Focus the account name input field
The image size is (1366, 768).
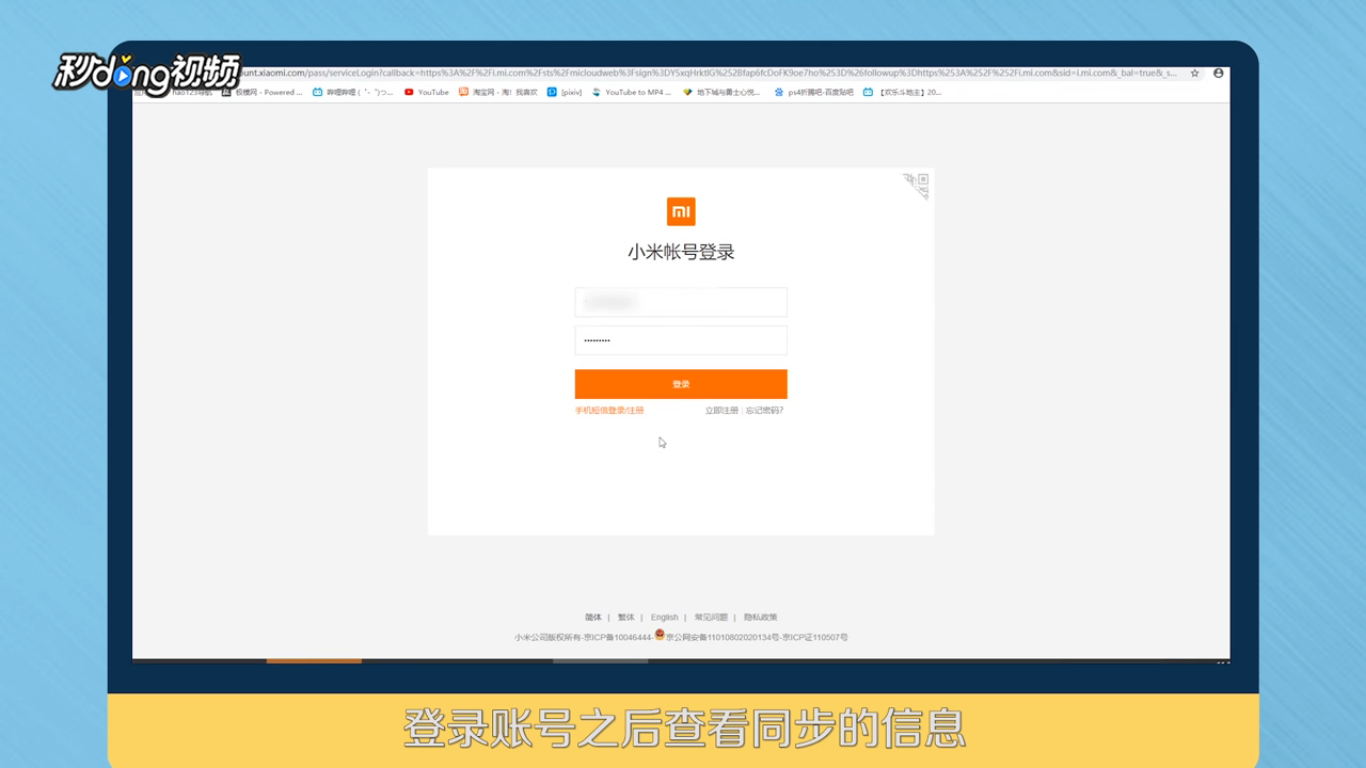tap(681, 302)
